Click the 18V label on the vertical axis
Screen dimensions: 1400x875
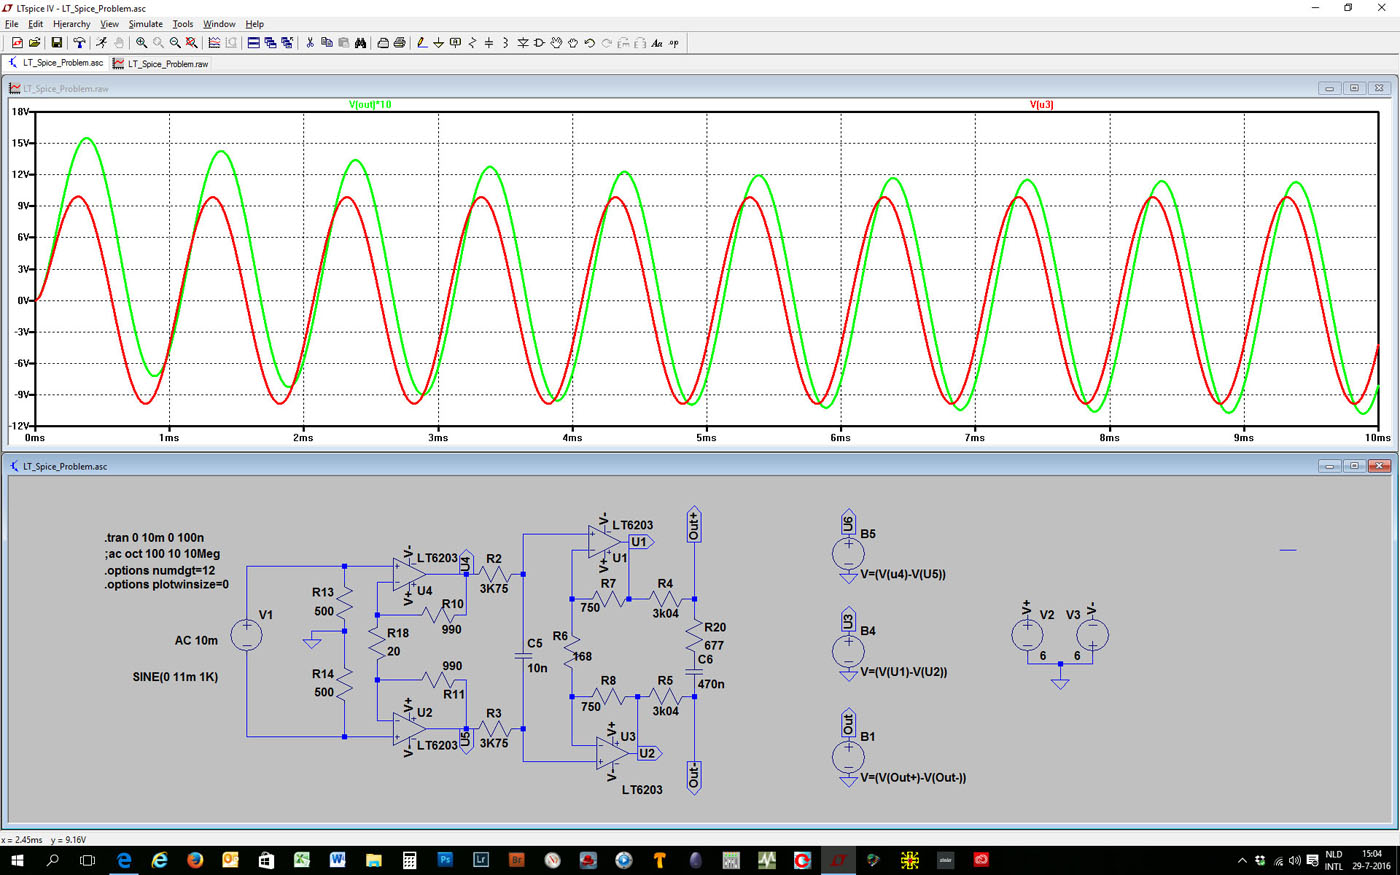click(x=21, y=112)
